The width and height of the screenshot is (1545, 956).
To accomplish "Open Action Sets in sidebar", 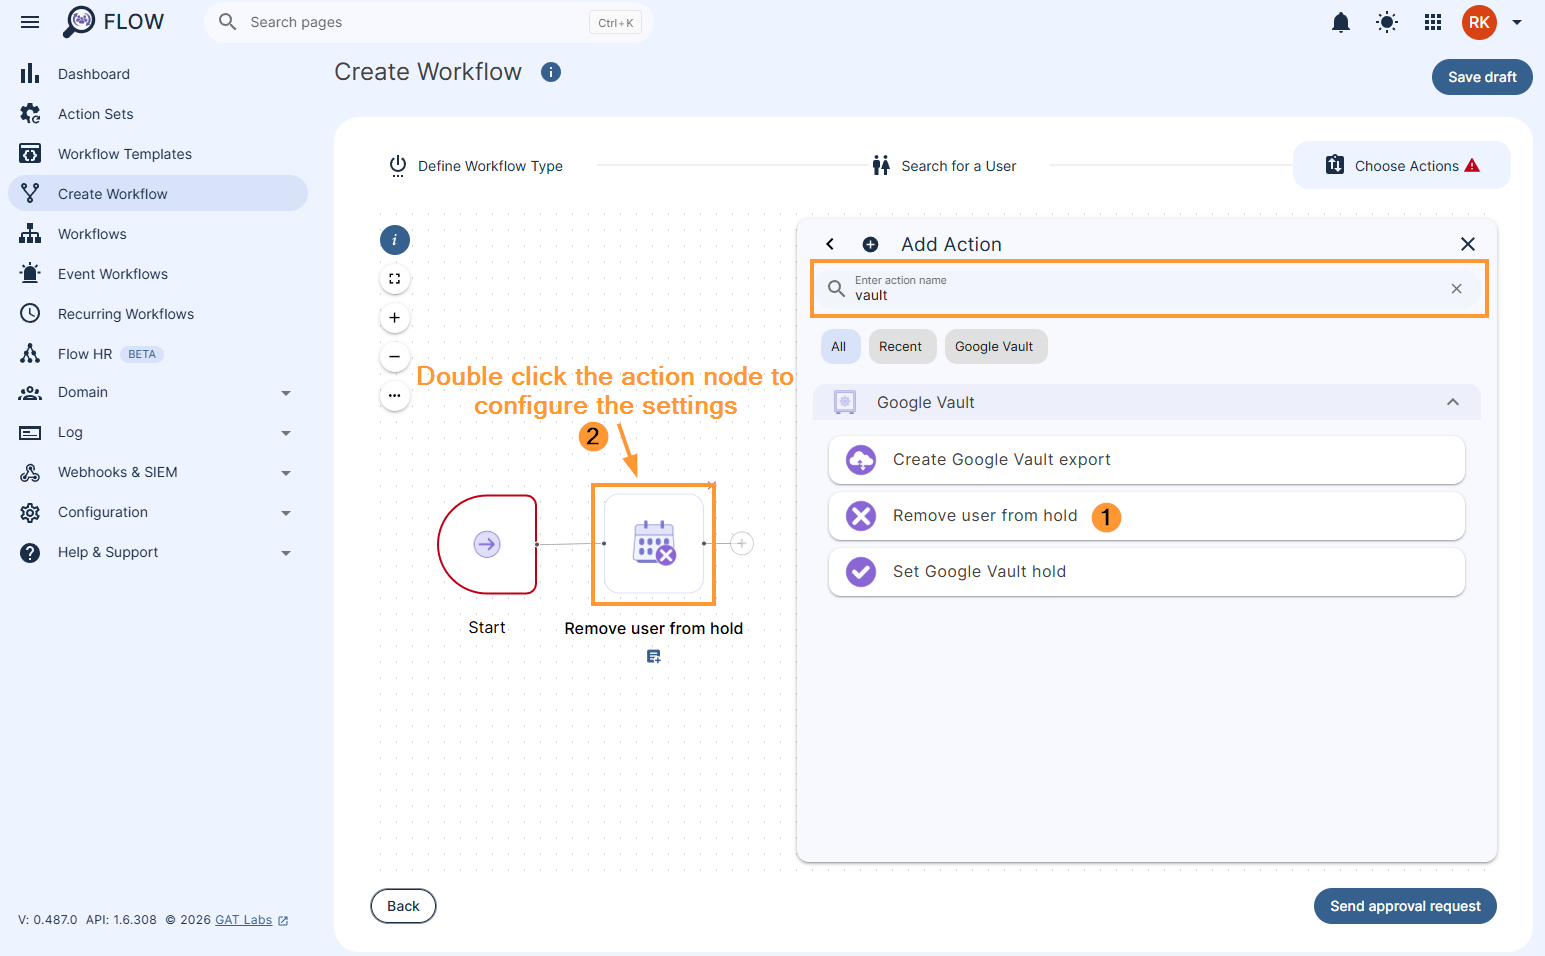I will click(158, 114).
